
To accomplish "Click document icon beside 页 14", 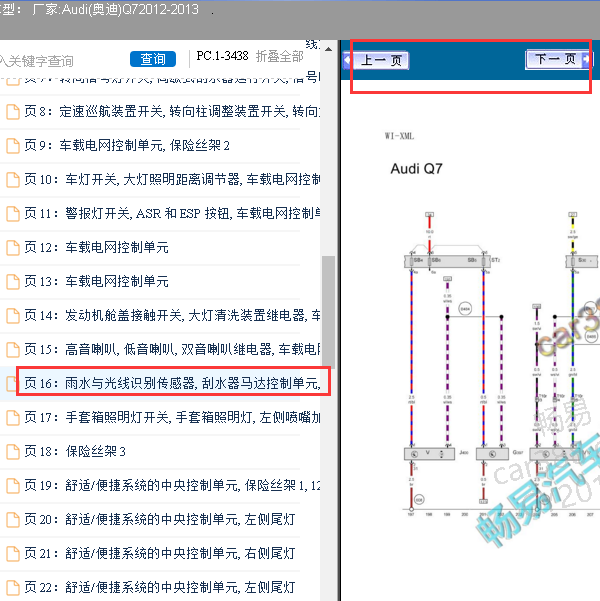I will [x=13, y=316].
